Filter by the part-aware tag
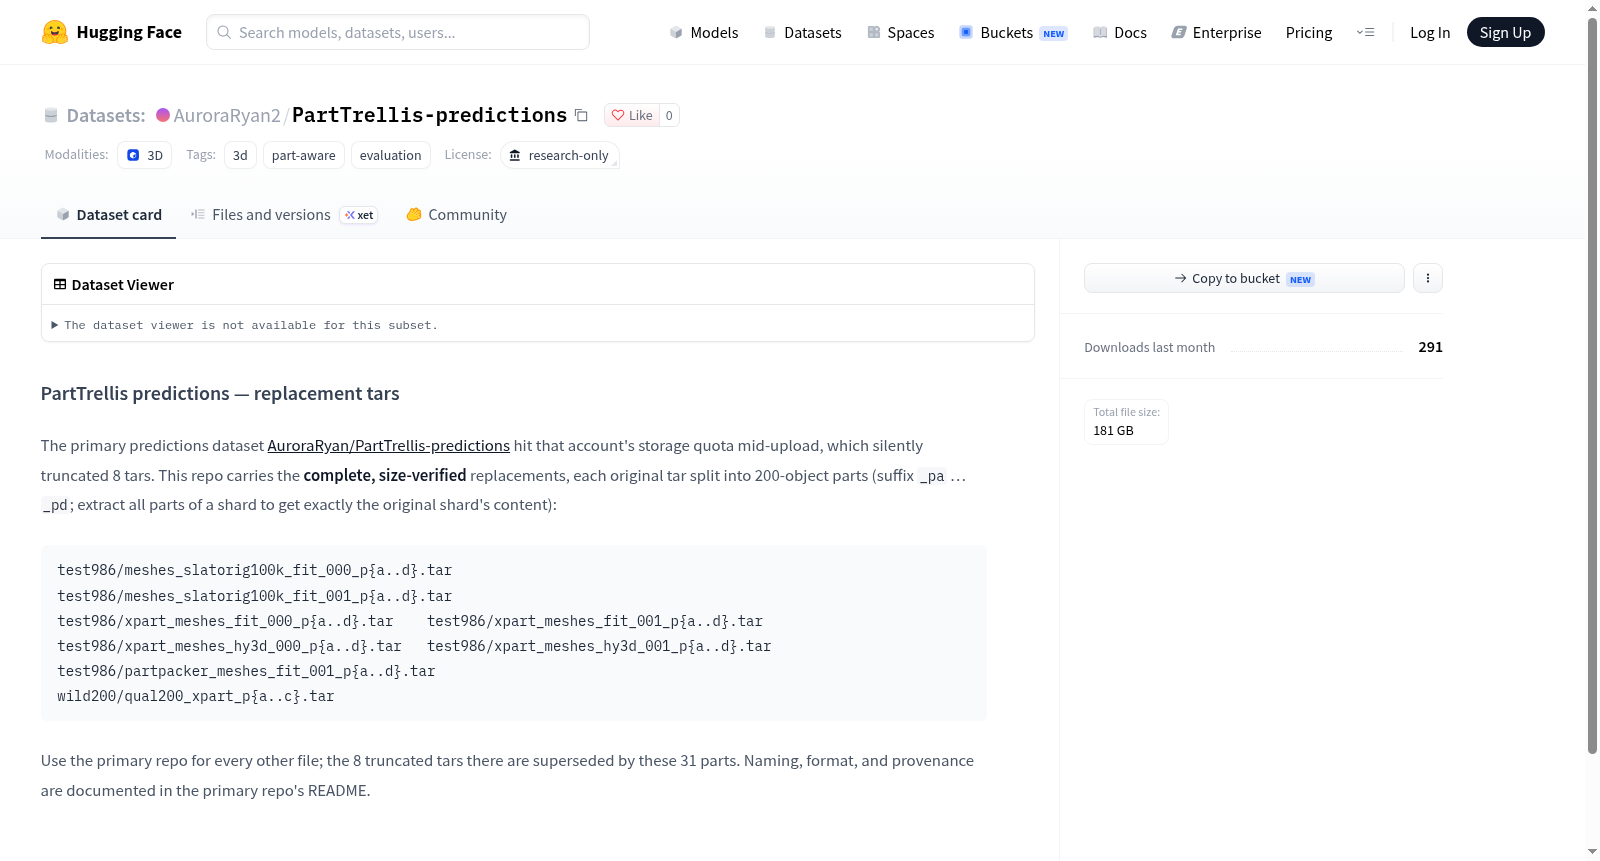Screen dimensions: 1600x861 point(304,155)
